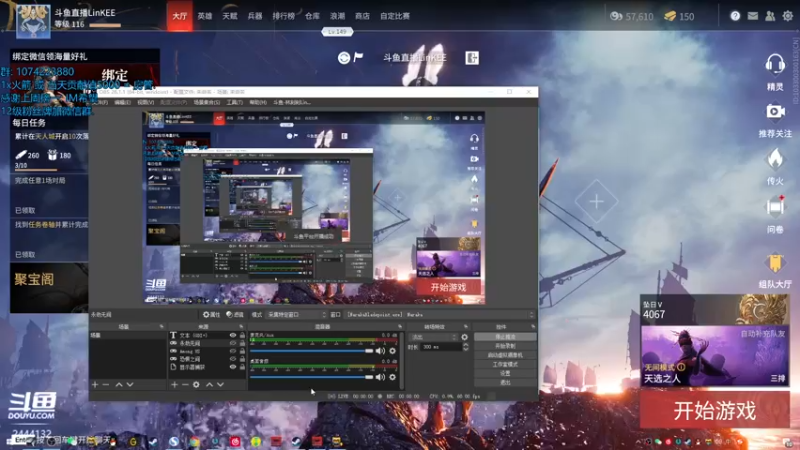Open the 天赋 talents tab
Image resolution: width=800 pixels, height=450 pixels.
230,16
